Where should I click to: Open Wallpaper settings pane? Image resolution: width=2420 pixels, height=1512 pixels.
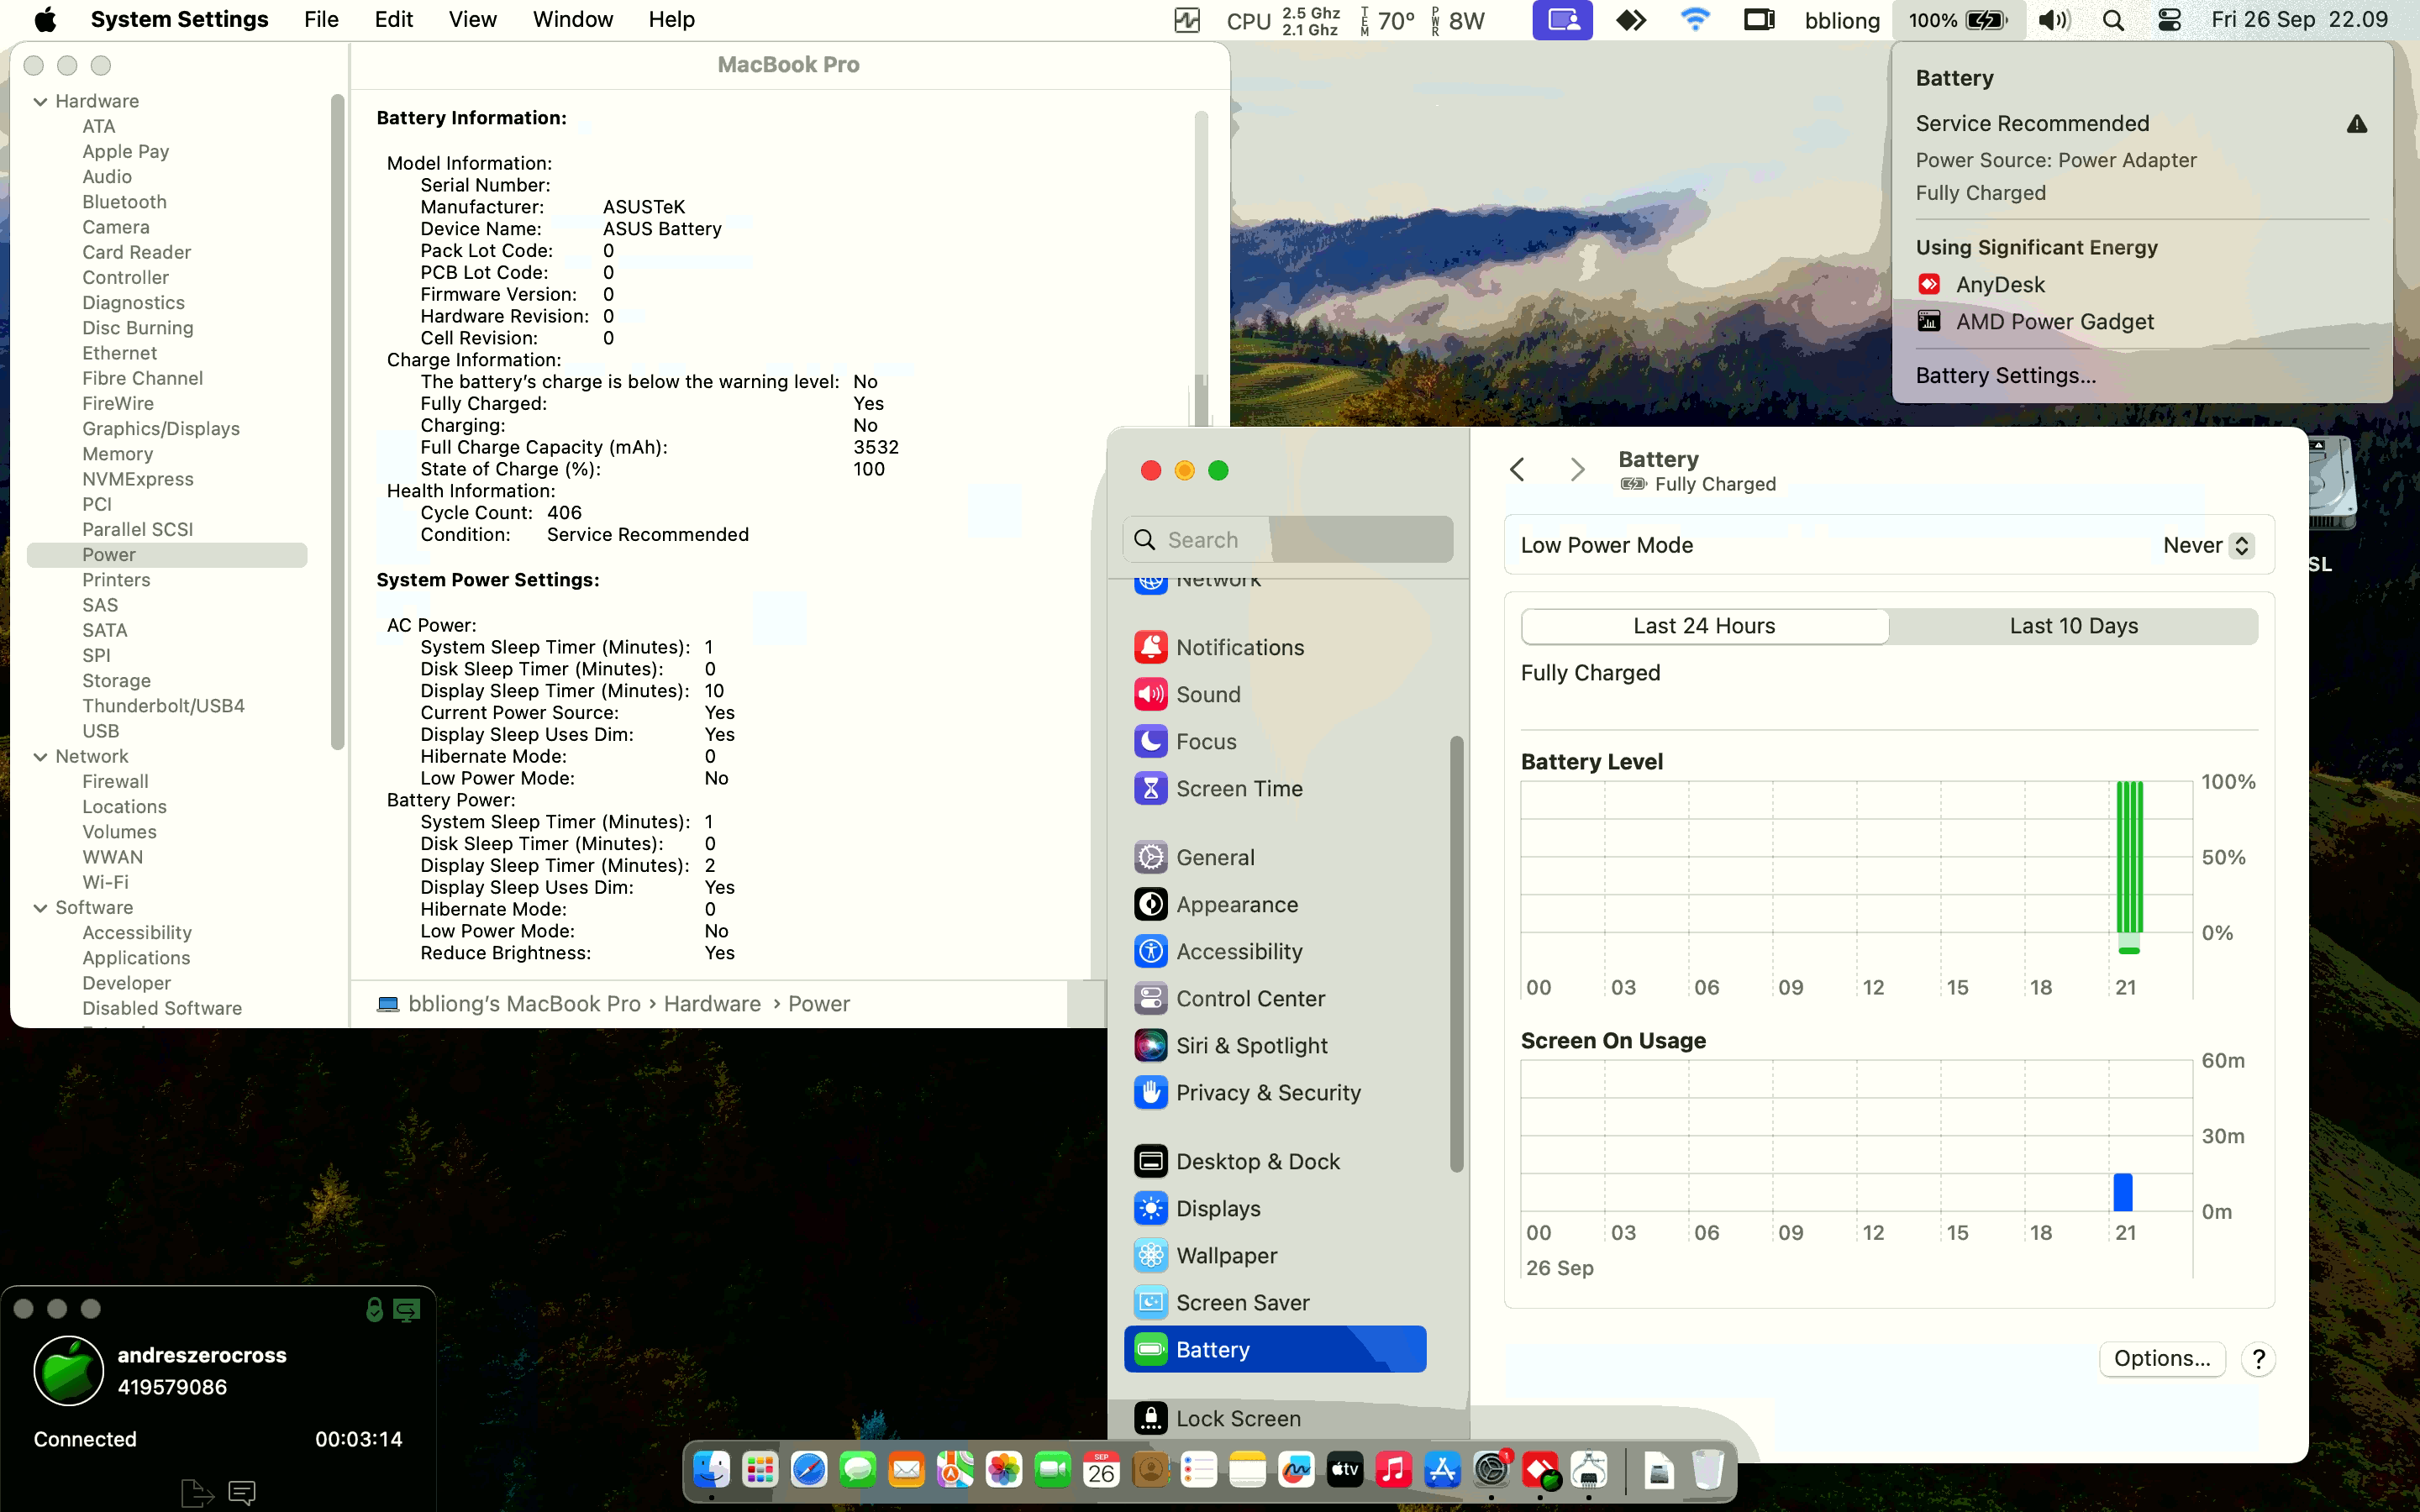point(1275,1255)
